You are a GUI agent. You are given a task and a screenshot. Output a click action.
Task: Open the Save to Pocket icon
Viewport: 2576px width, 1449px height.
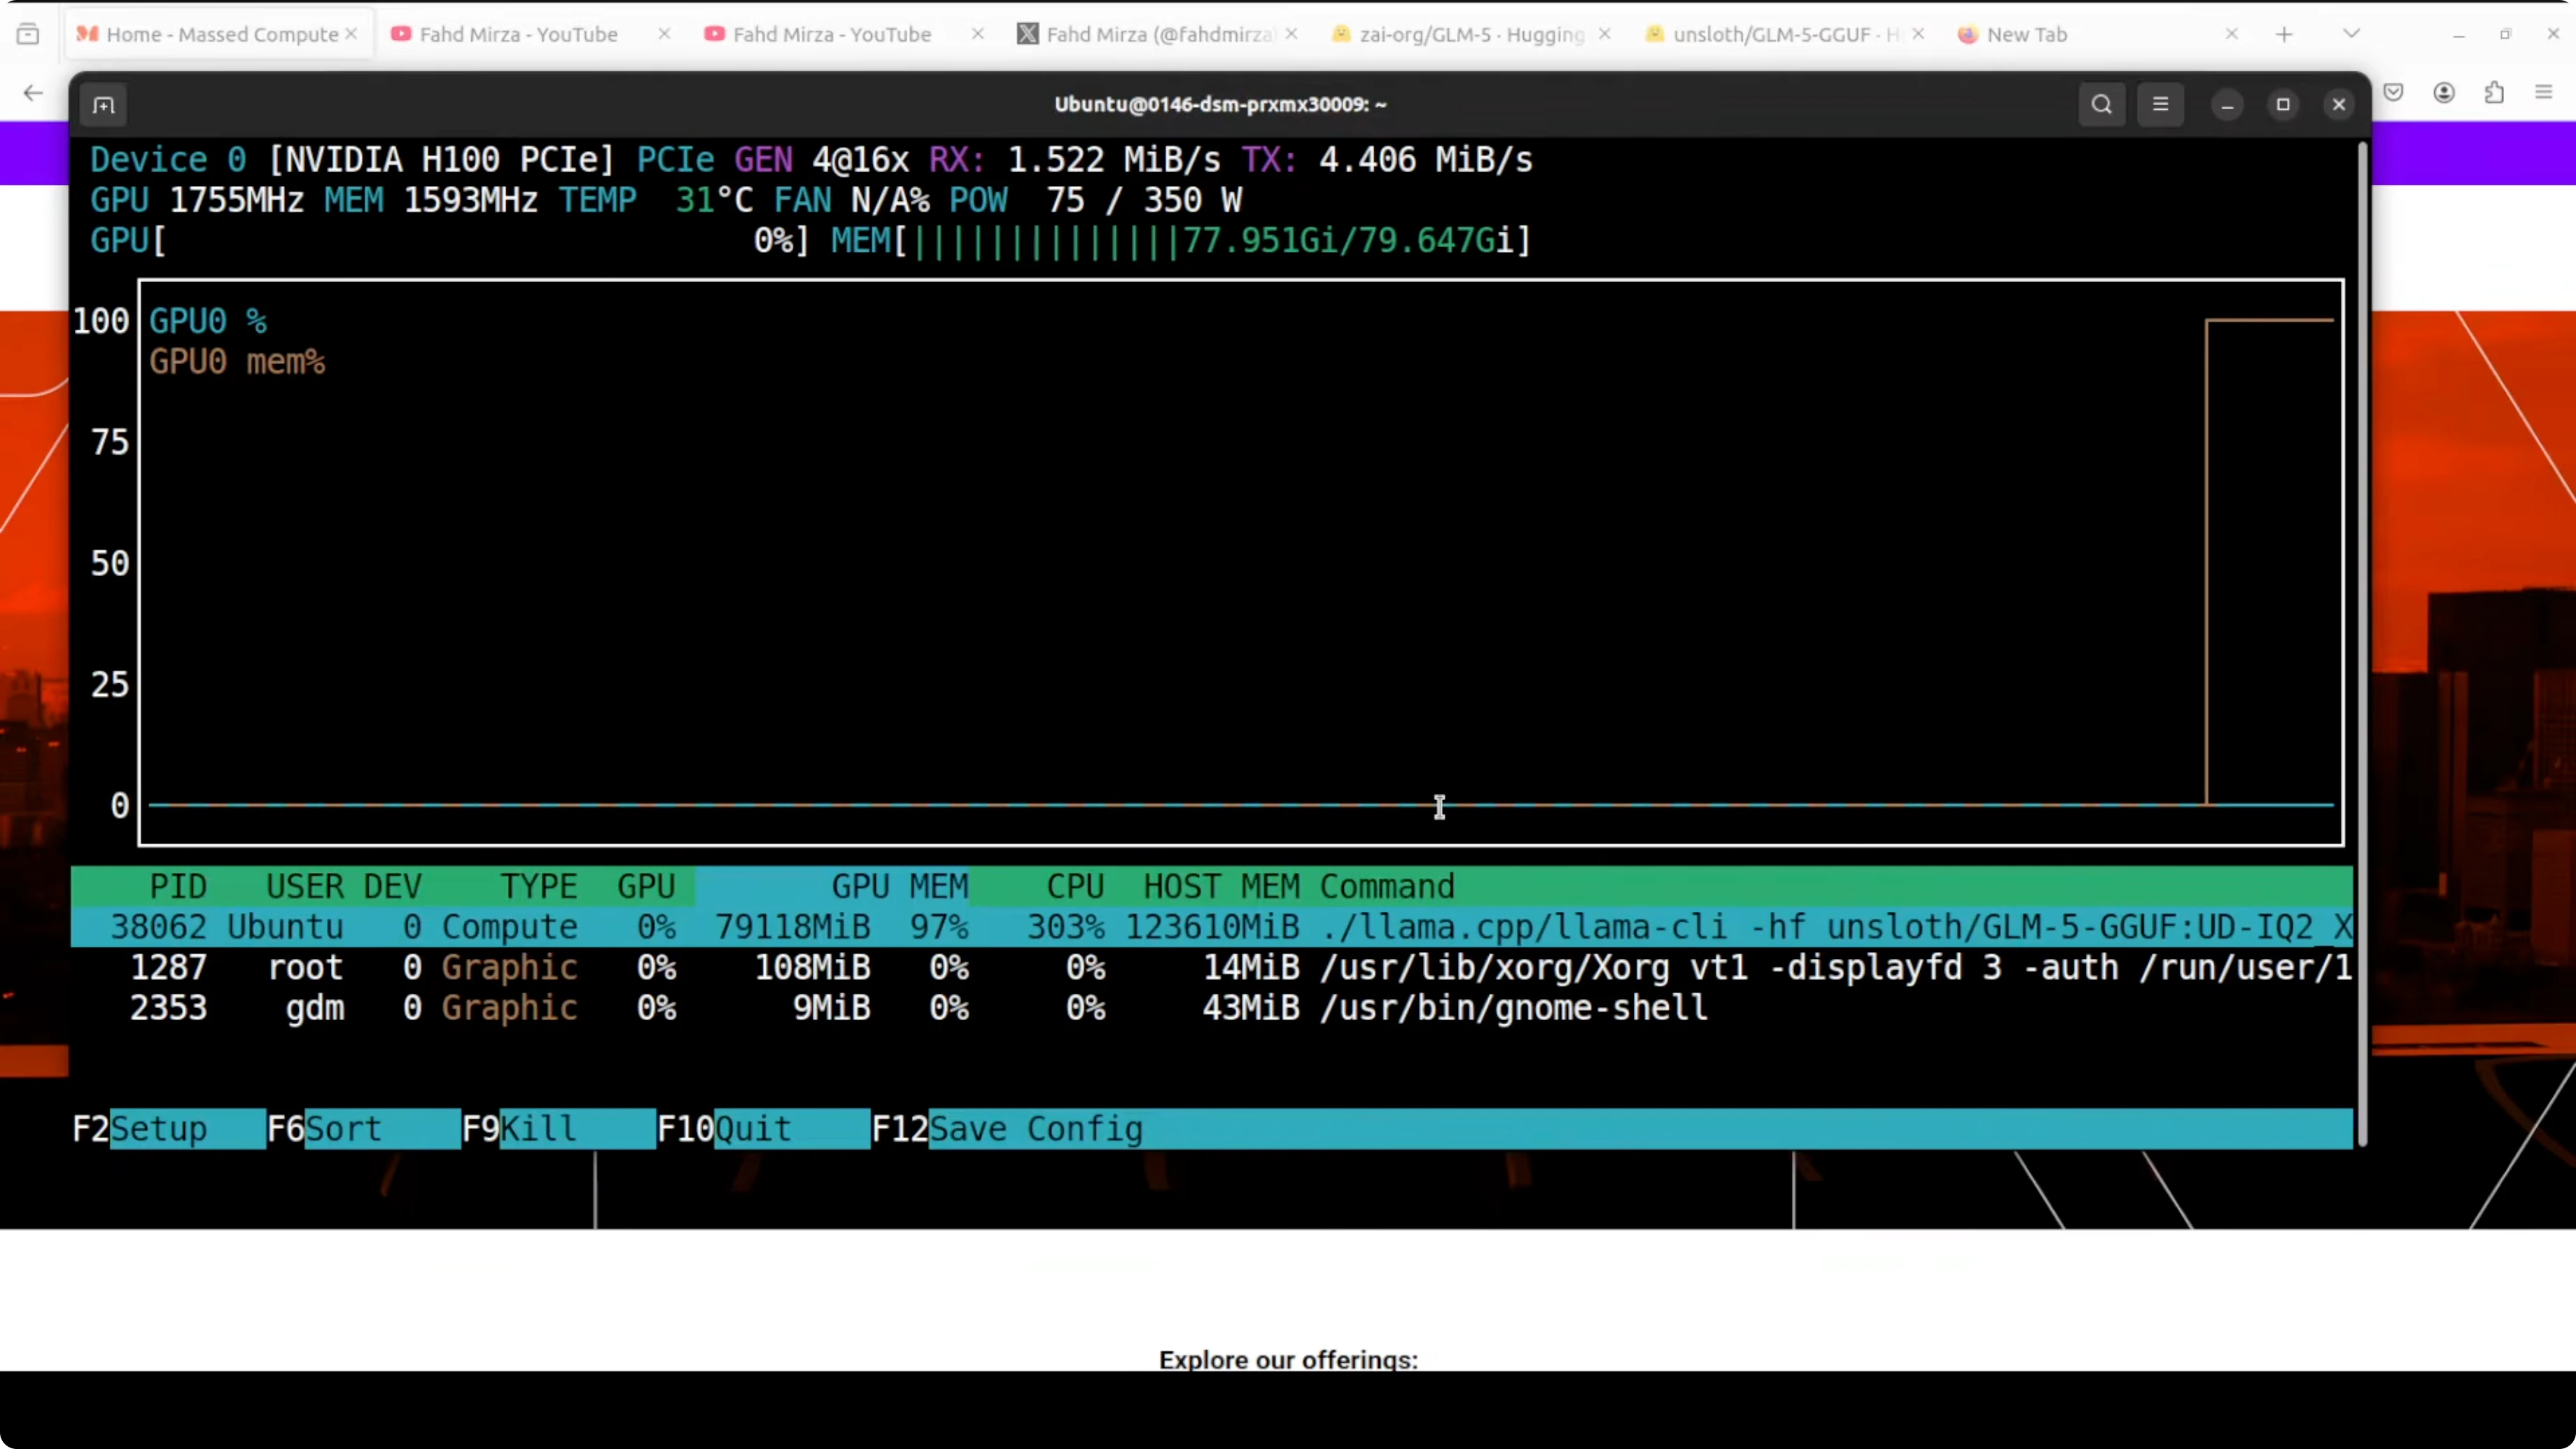pyautogui.click(x=2393, y=93)
